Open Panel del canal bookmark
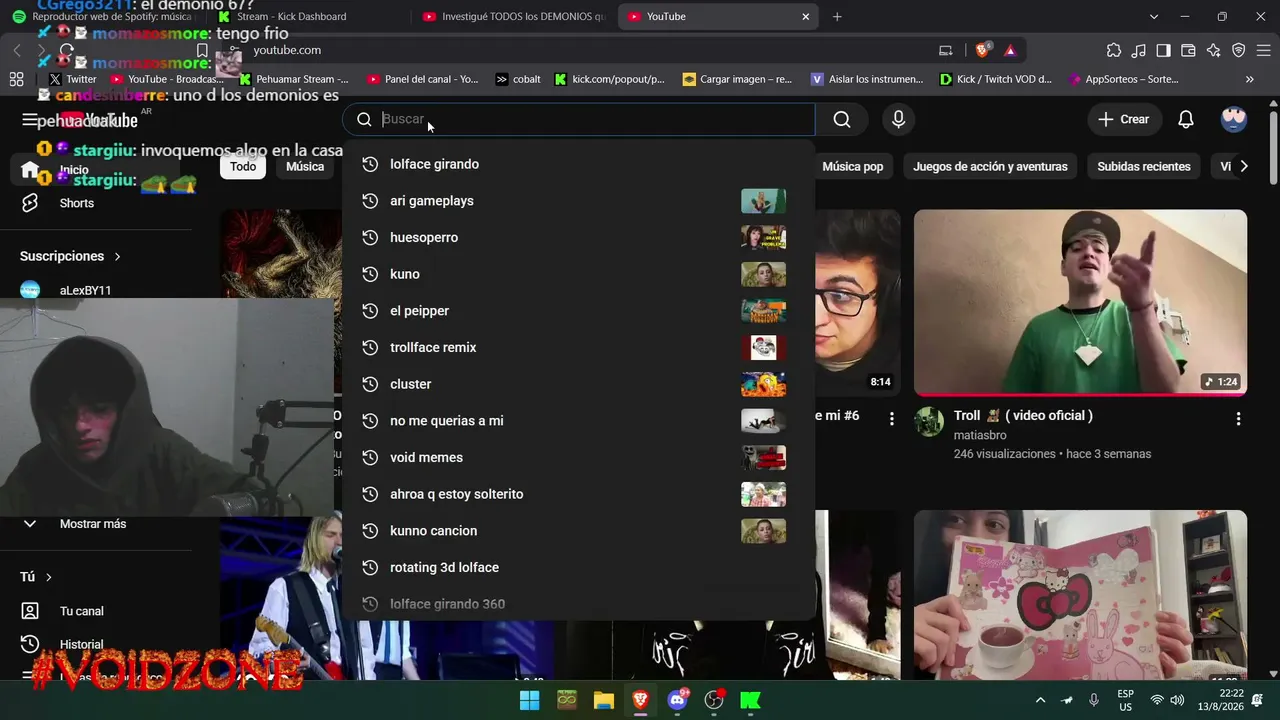The image size is (1280, 720). (423, 79)
